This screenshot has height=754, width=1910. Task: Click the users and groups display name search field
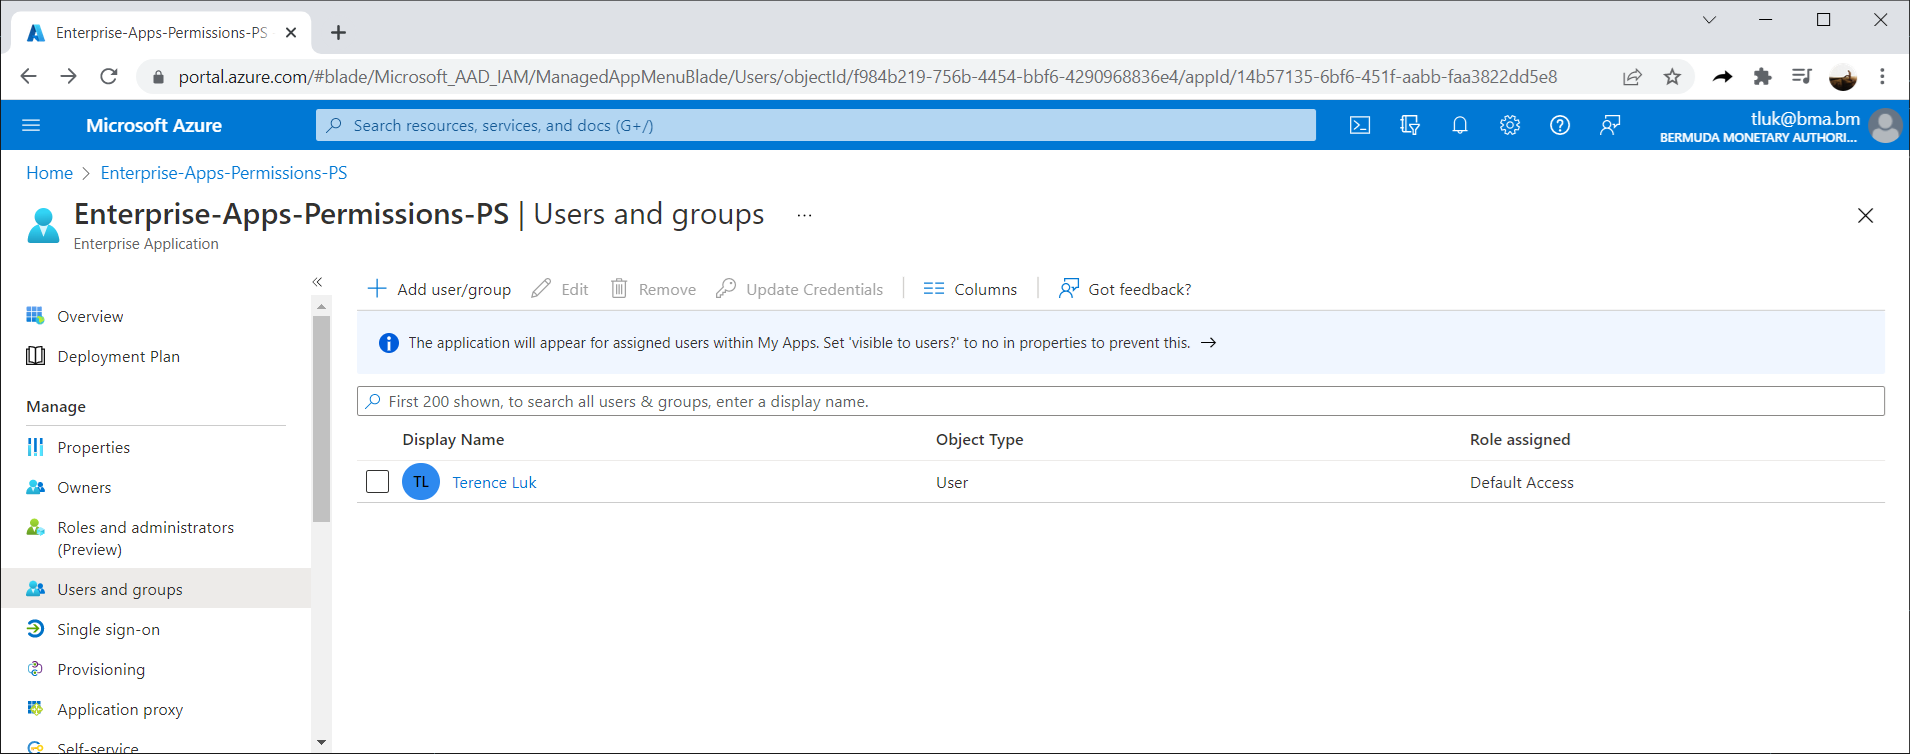point(1121,401)
